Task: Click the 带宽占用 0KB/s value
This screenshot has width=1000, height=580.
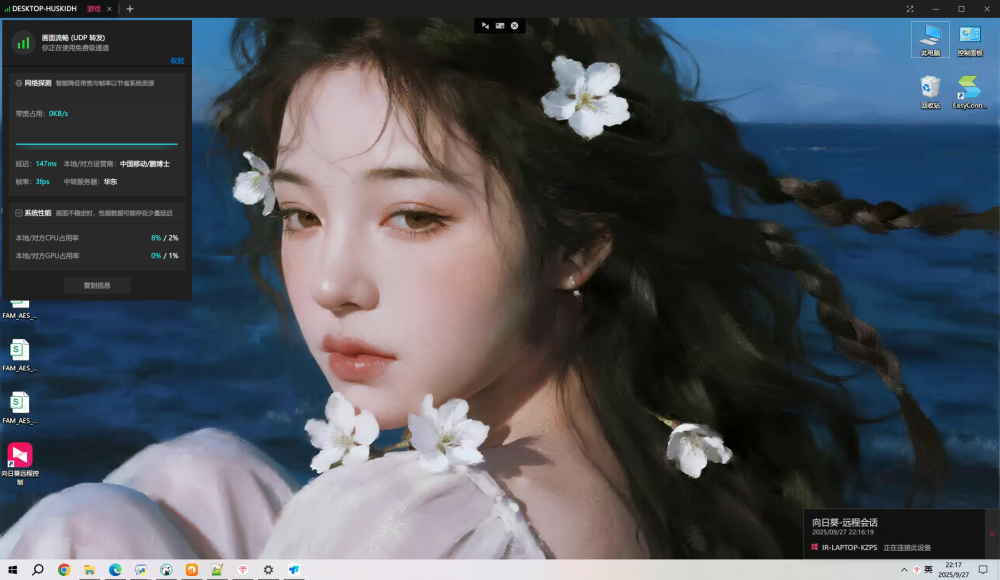Action: (58, 114)
